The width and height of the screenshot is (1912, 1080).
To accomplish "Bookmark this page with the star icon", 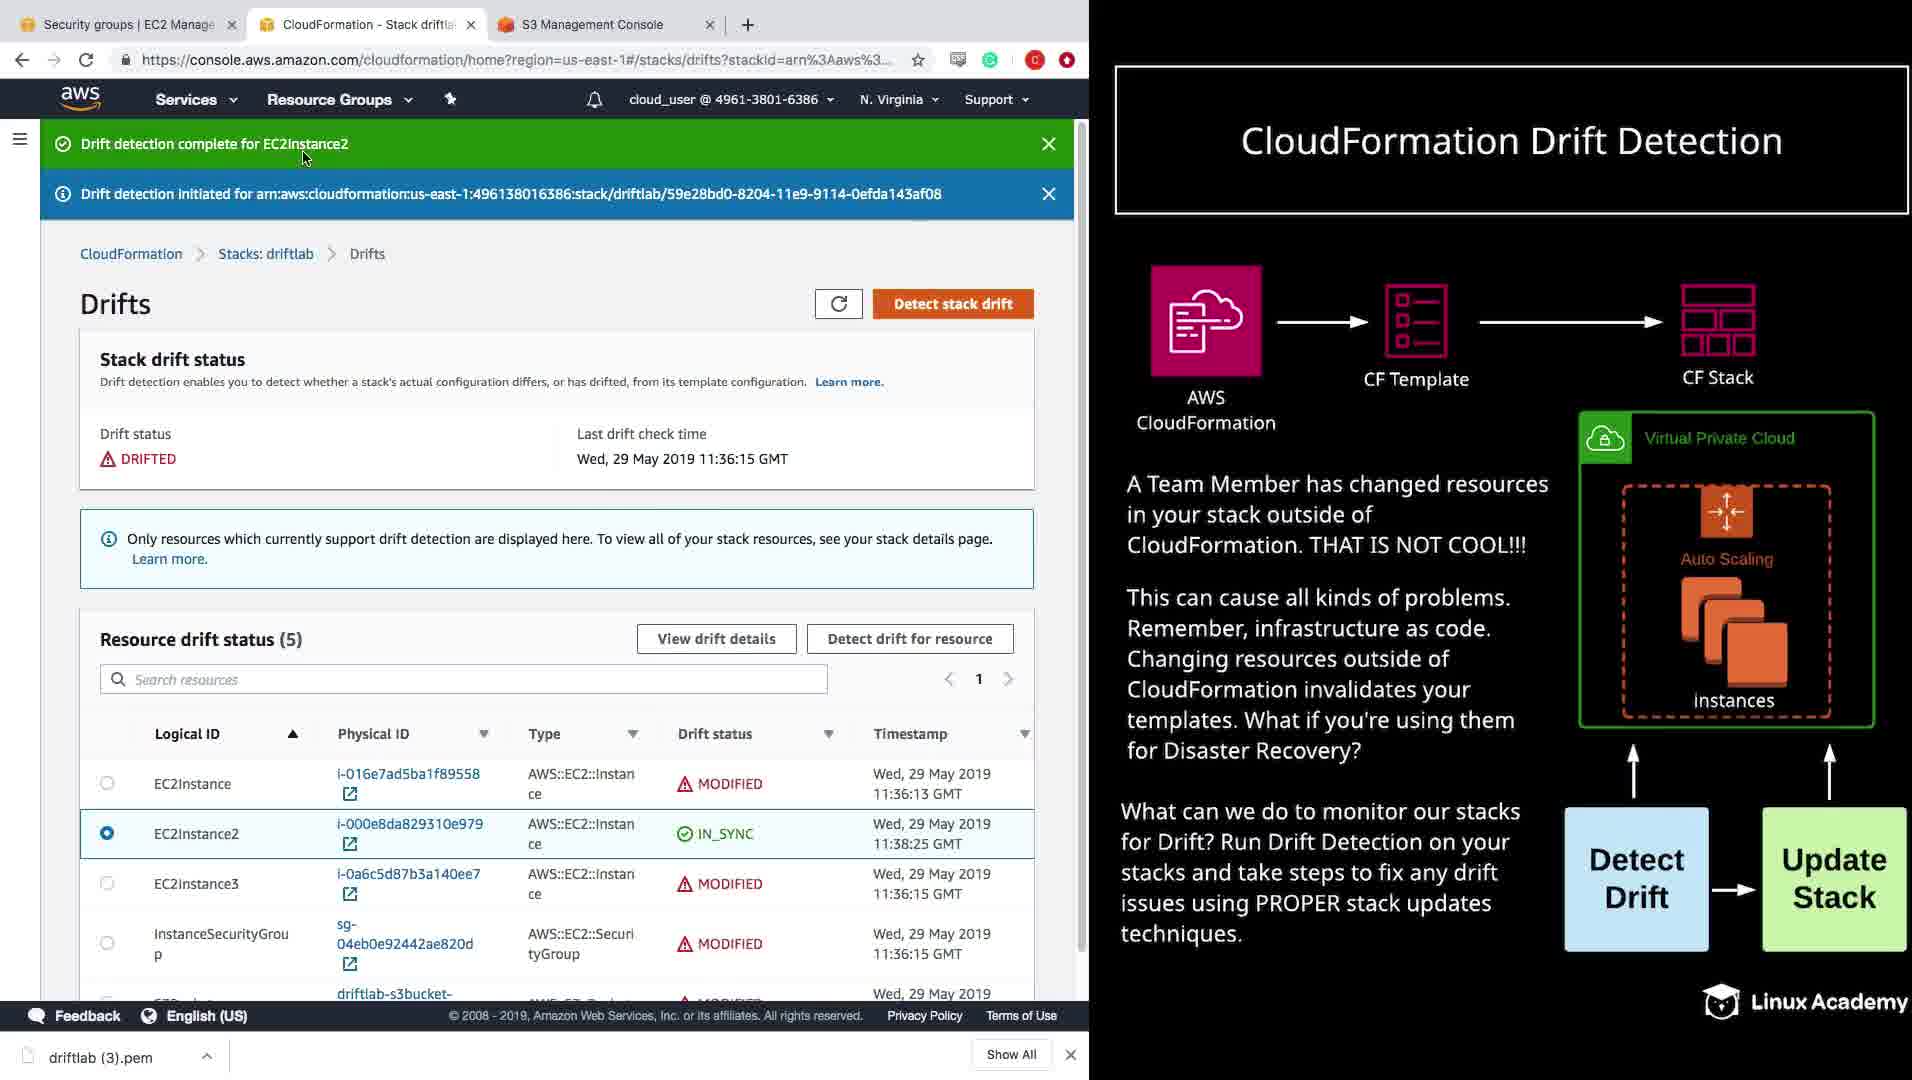I will tap(918, 60).
